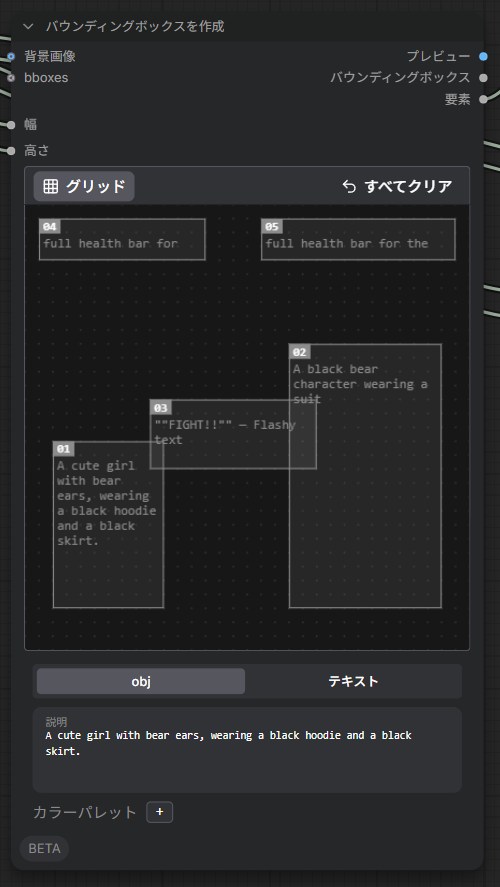Image resolution: width=500 pixels, height=887 pixels.
Task: Click the 要素 output socket
Action: coord(483,99)
